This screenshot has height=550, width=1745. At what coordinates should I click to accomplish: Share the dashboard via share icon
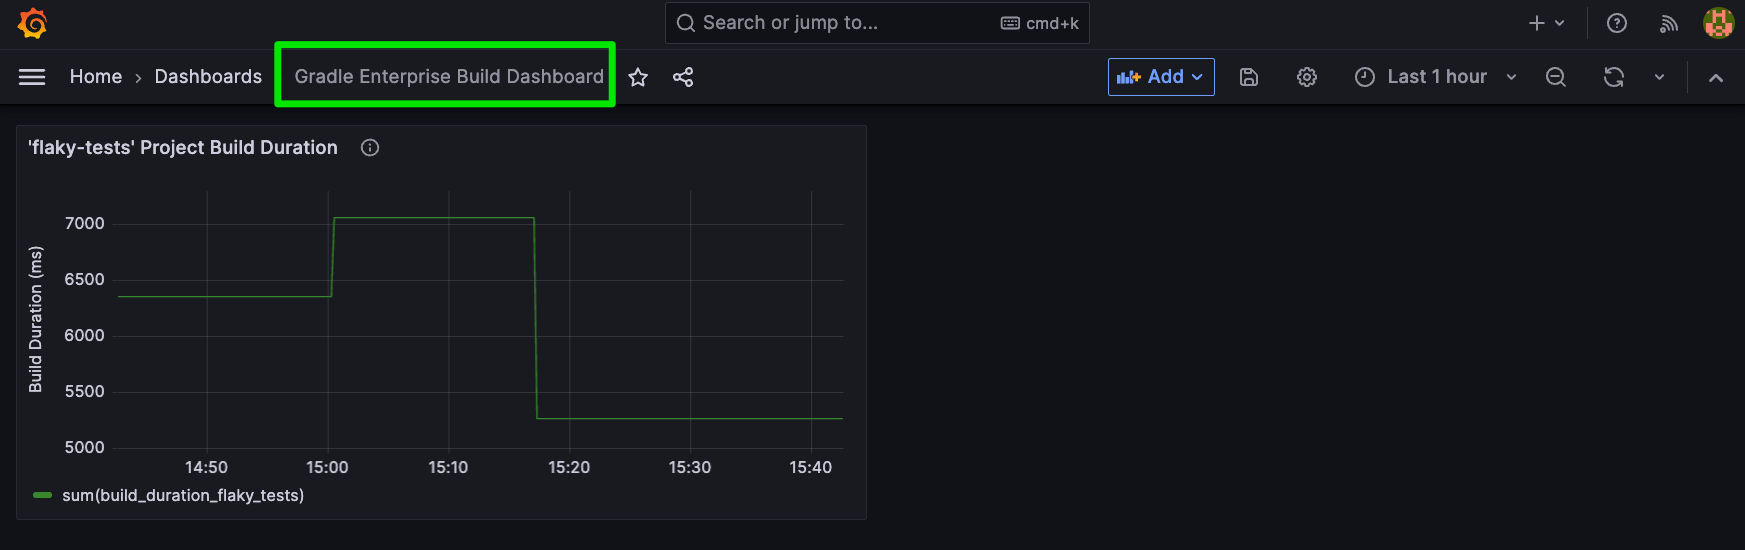tap(683, 77)
